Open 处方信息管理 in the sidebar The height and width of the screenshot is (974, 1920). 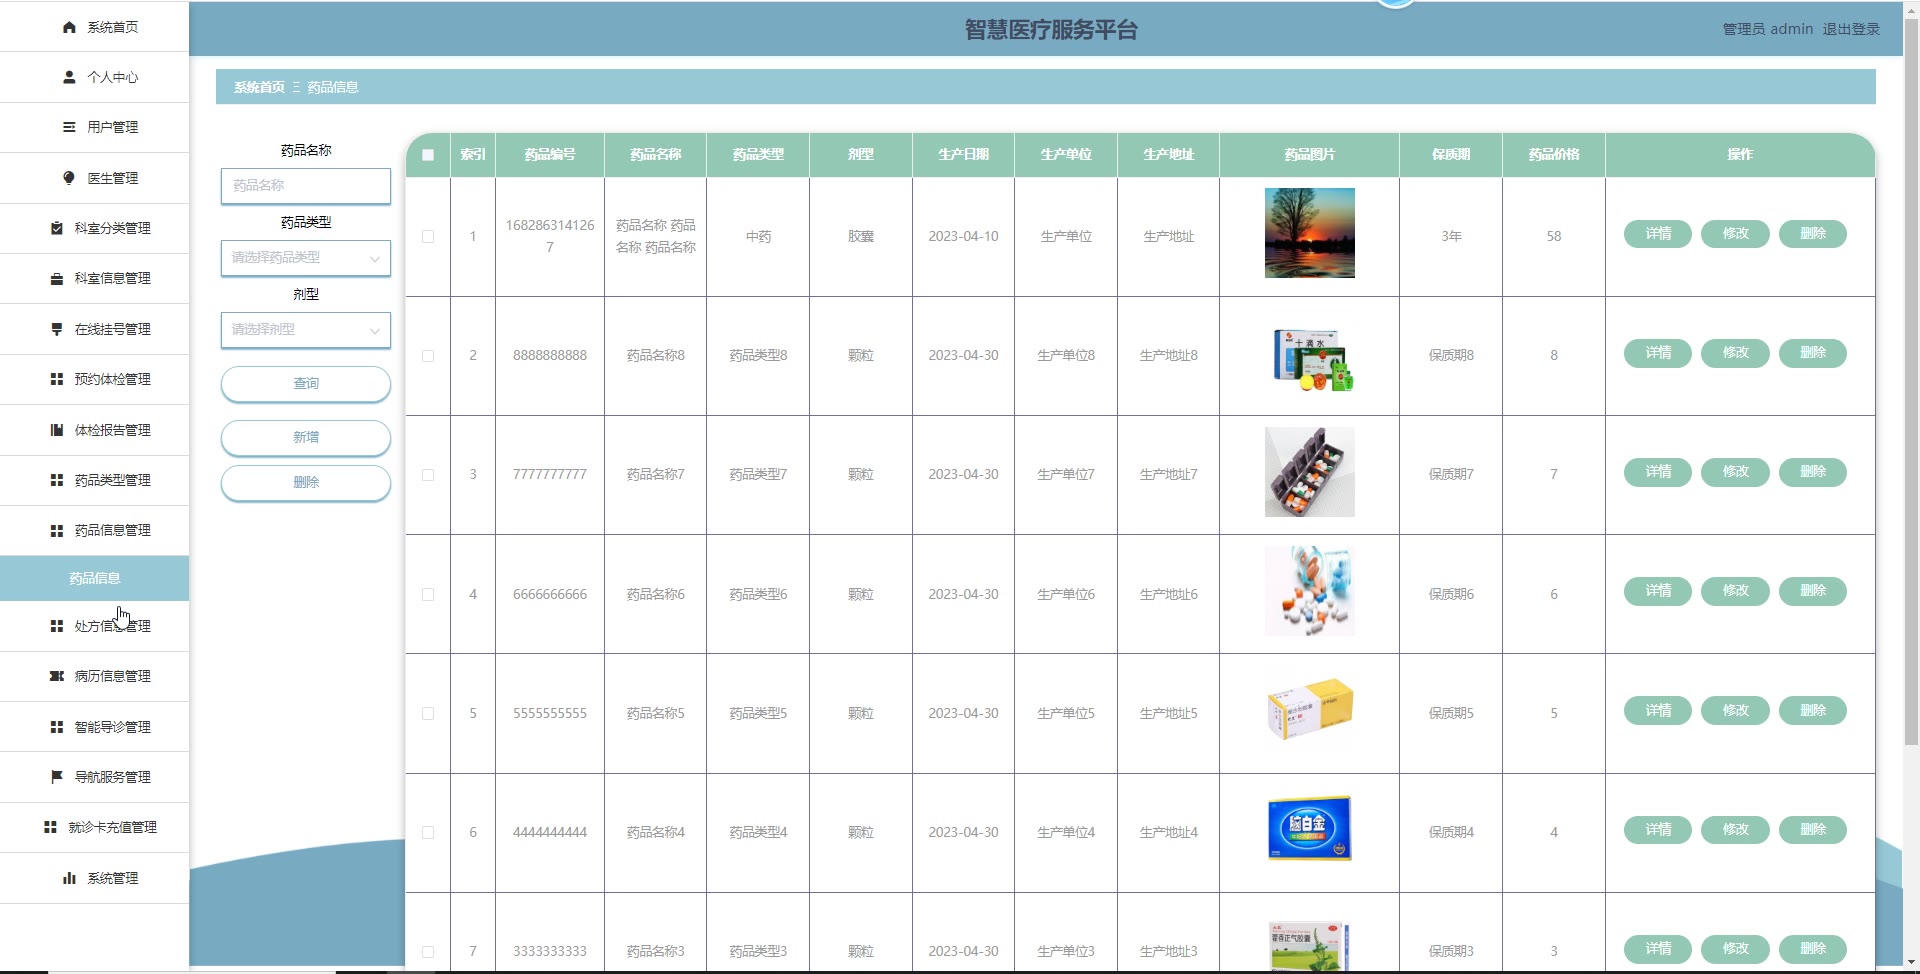click(112, 626)
